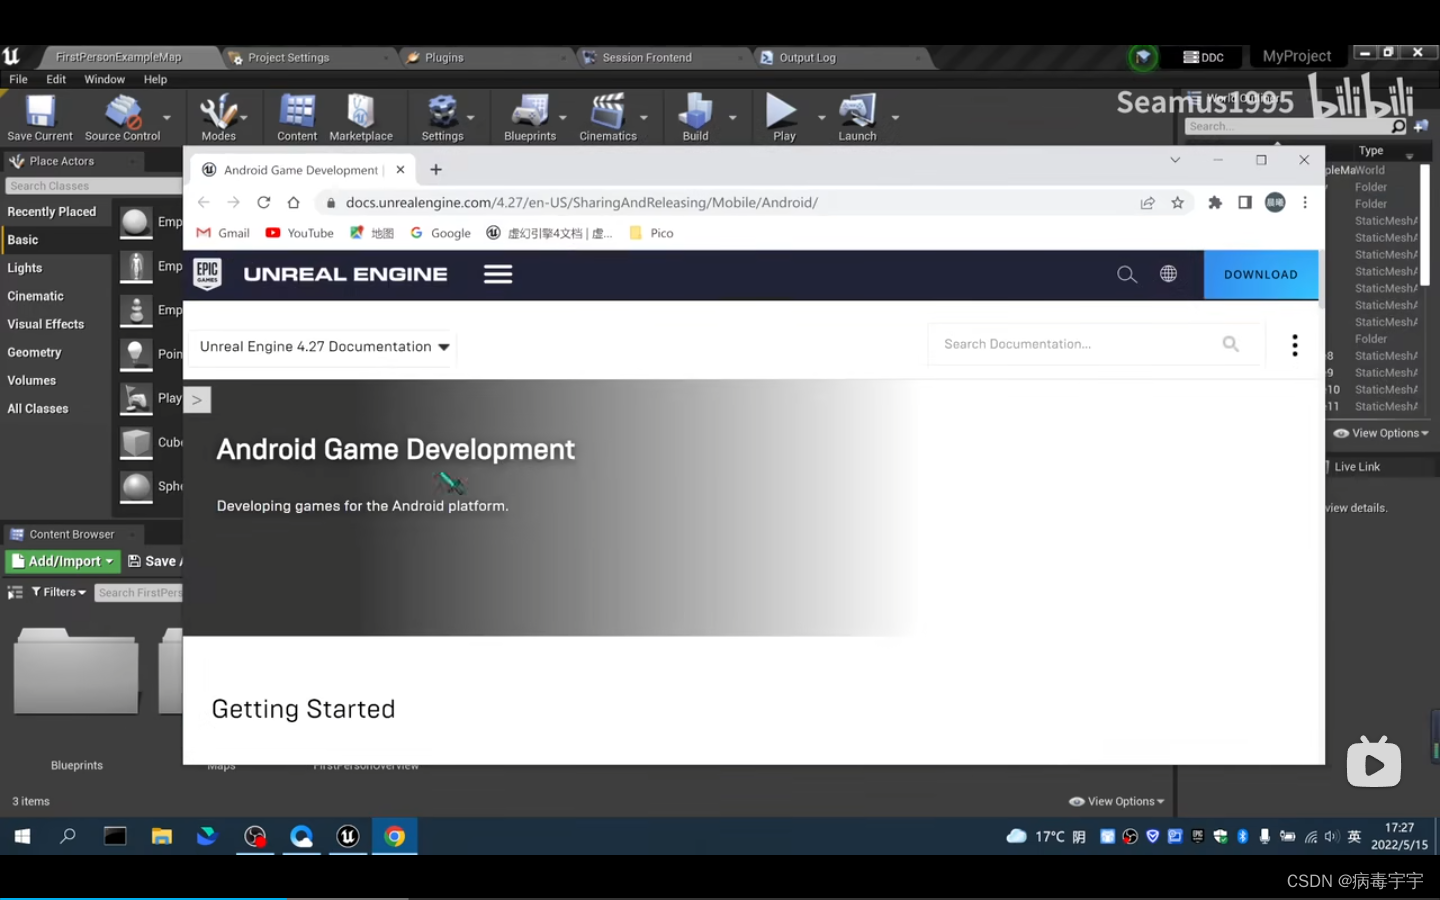Click the Search Classes field
The image size is (1440, 900).
pos(93,186)
